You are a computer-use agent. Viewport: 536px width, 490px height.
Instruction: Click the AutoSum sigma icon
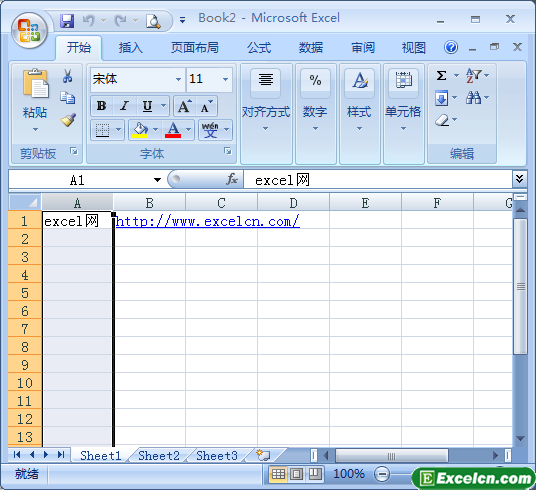[x=441, y=75]
